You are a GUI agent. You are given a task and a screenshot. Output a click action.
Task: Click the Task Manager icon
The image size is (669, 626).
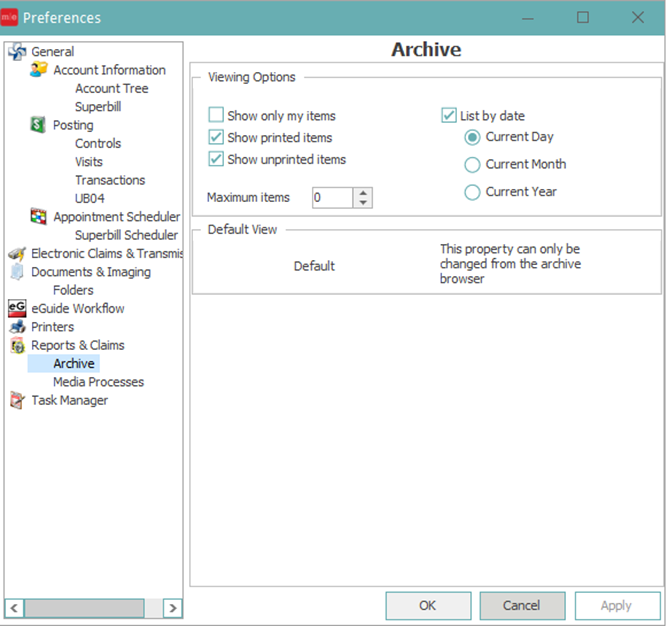(17, 401)
